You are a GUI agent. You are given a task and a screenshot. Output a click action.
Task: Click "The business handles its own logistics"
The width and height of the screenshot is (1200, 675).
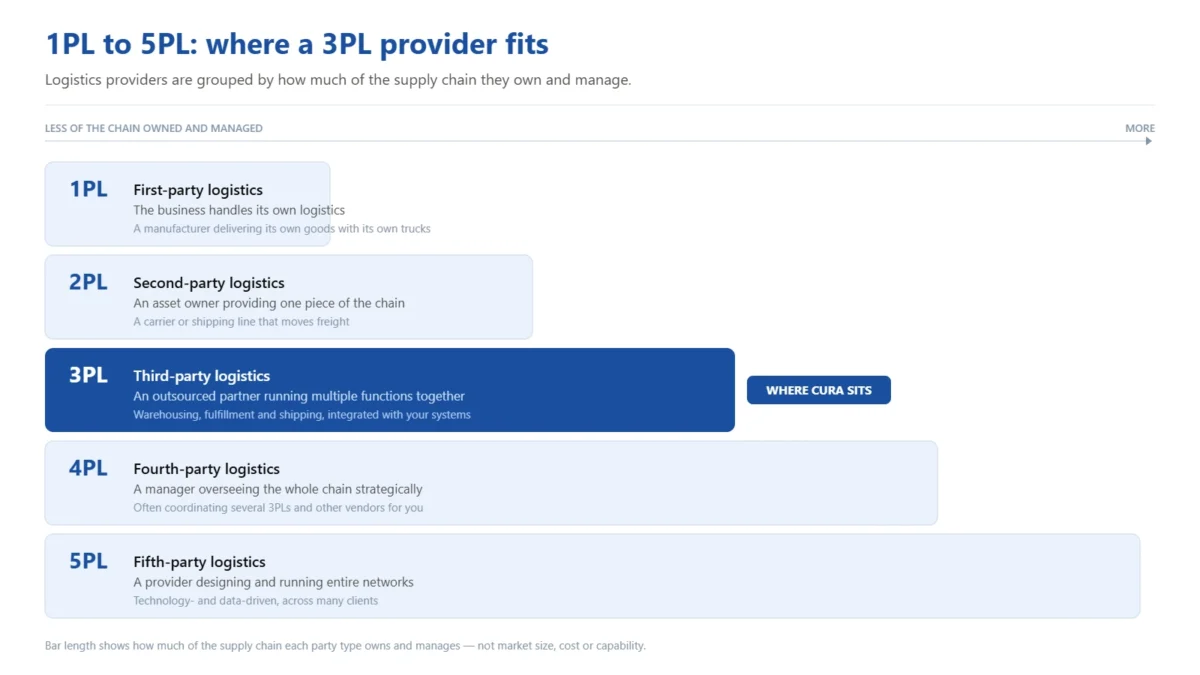(239, 210)
